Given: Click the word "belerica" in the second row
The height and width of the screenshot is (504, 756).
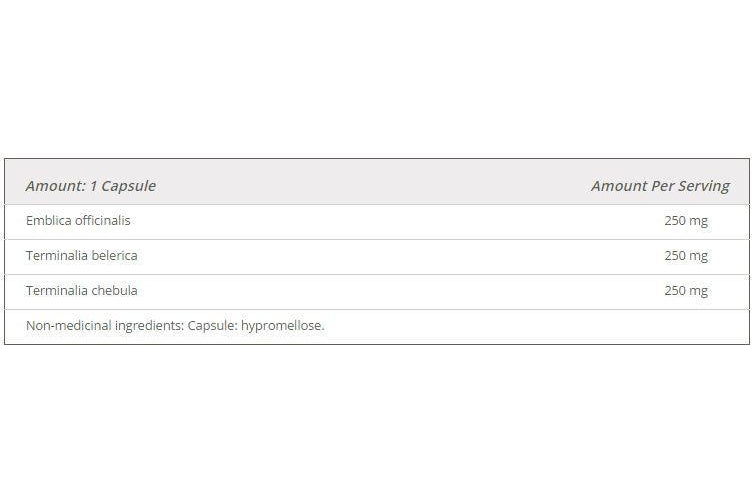Looking at the screenshot, I should point(114,255).
